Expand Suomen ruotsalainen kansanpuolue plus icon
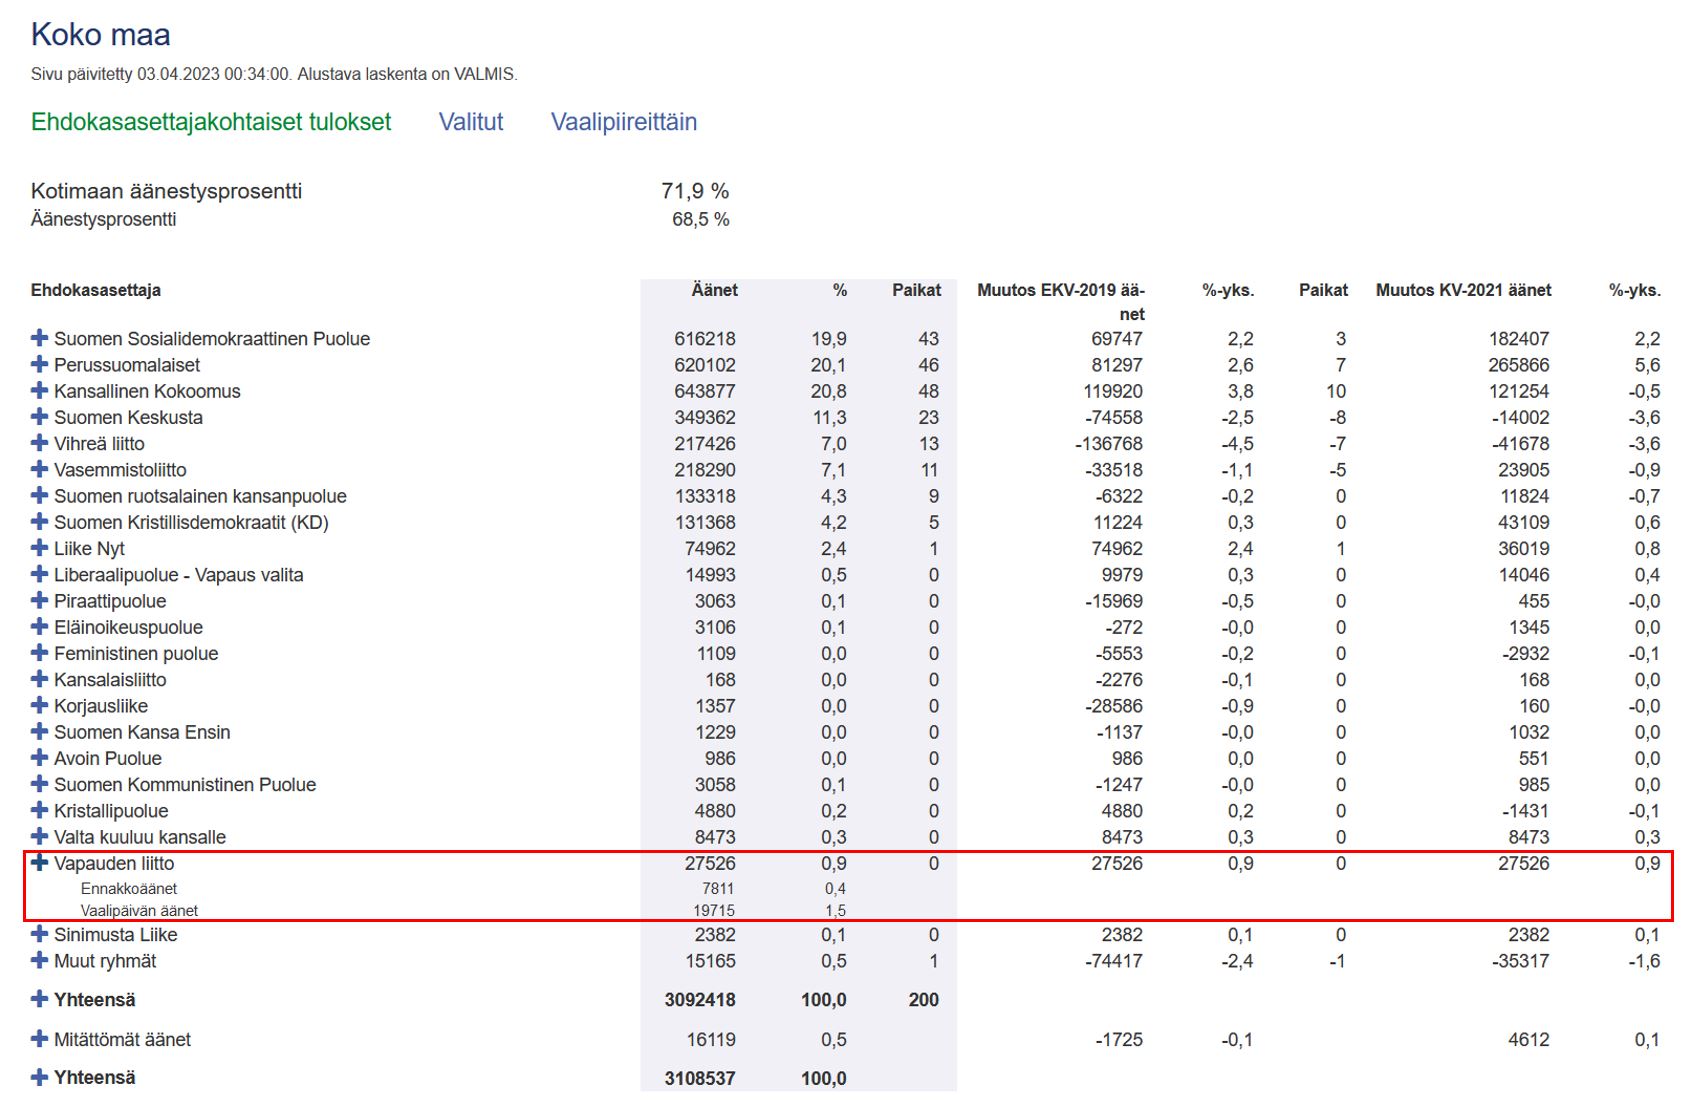1706x1107 pixels. [x=39, y=495]
